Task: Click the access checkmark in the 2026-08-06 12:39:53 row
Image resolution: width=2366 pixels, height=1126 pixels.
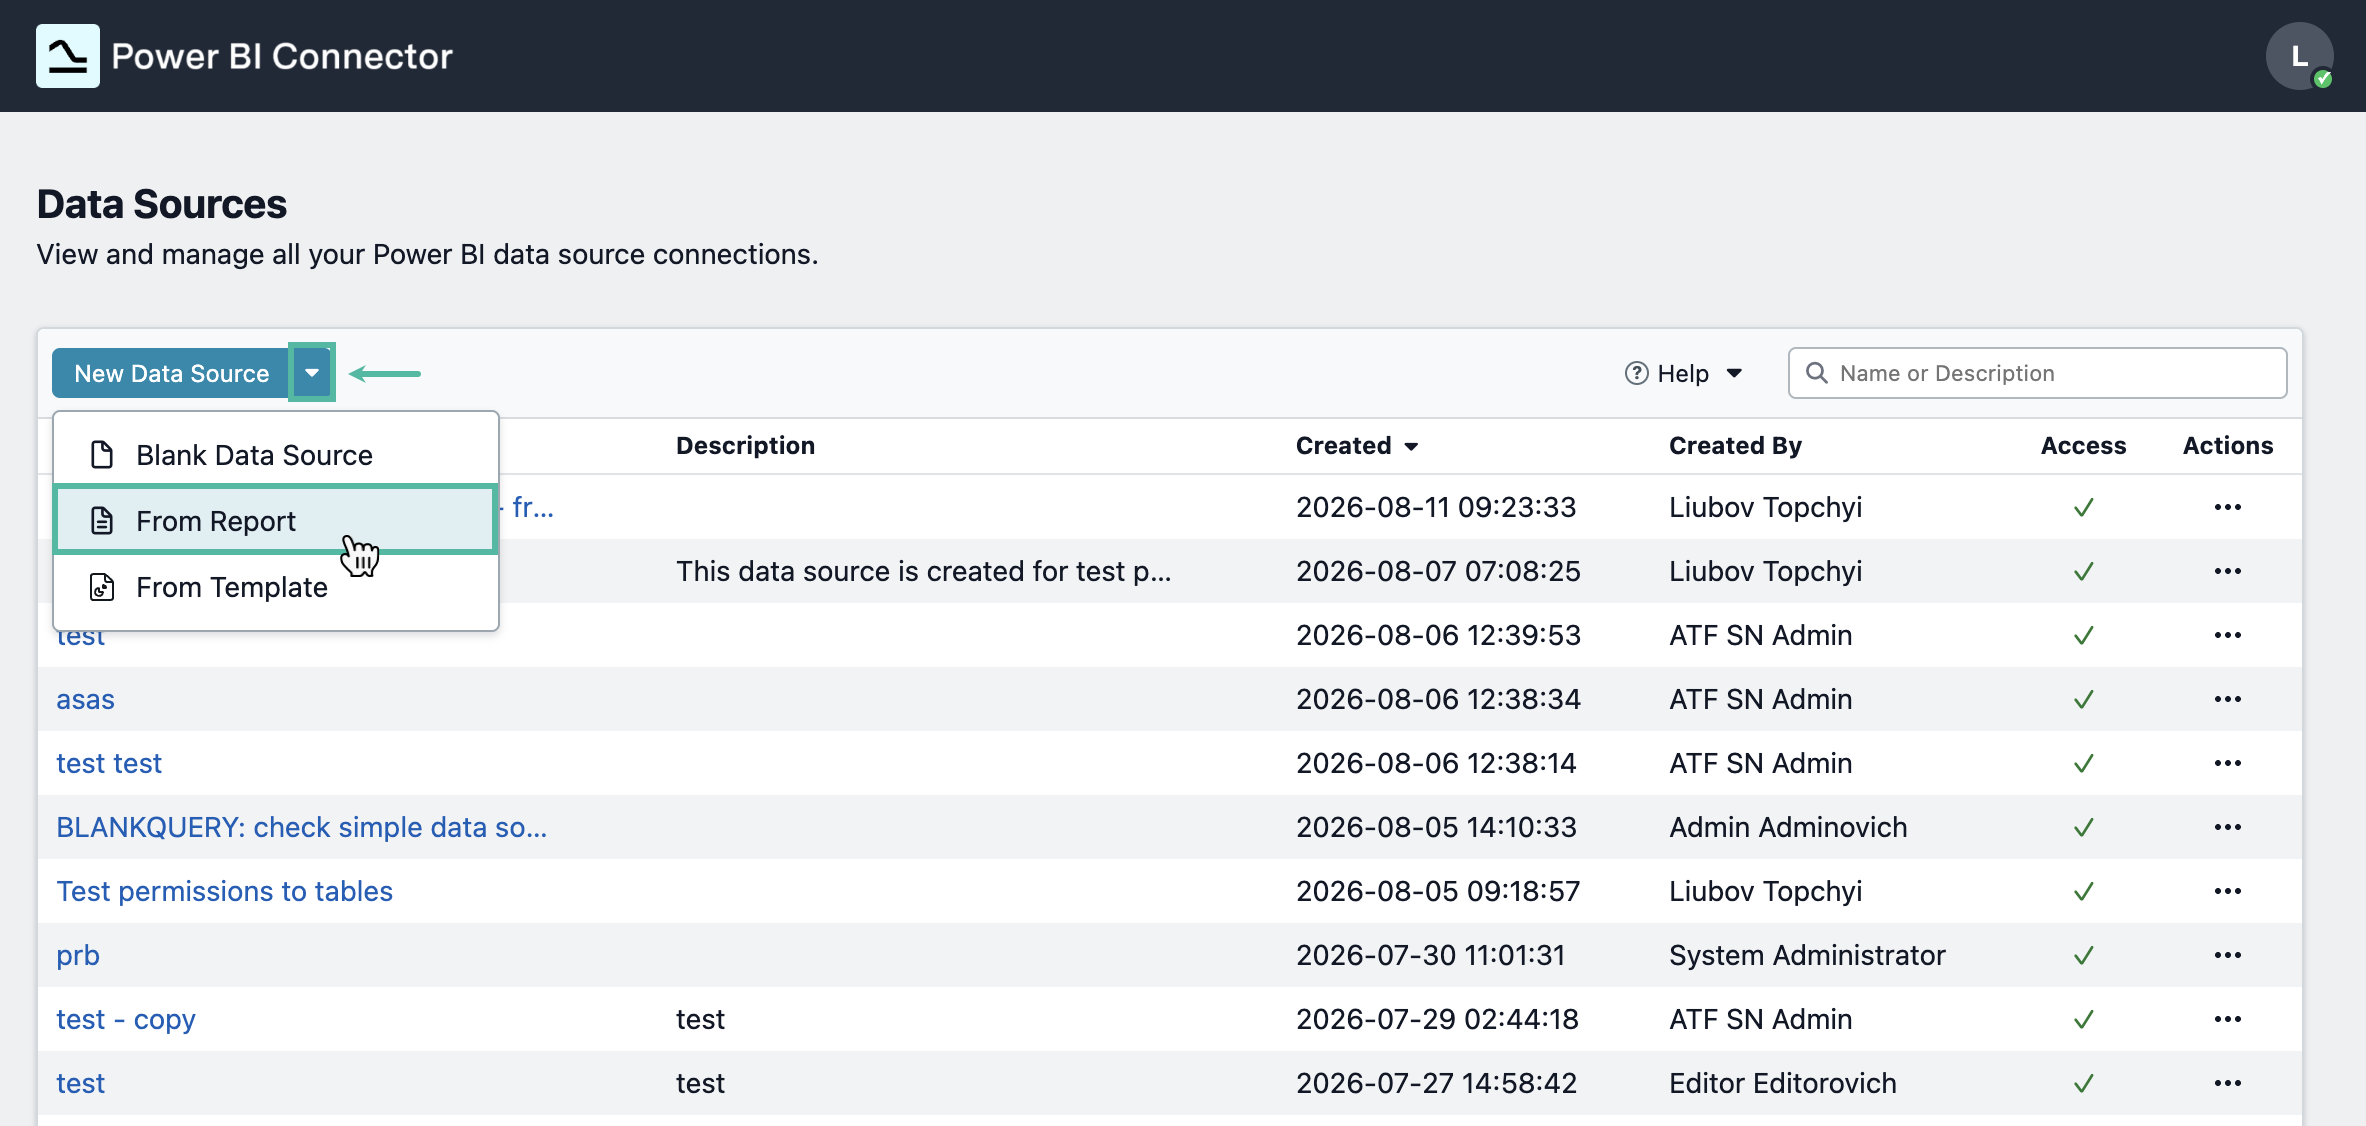Action: tap(2084, 635)
